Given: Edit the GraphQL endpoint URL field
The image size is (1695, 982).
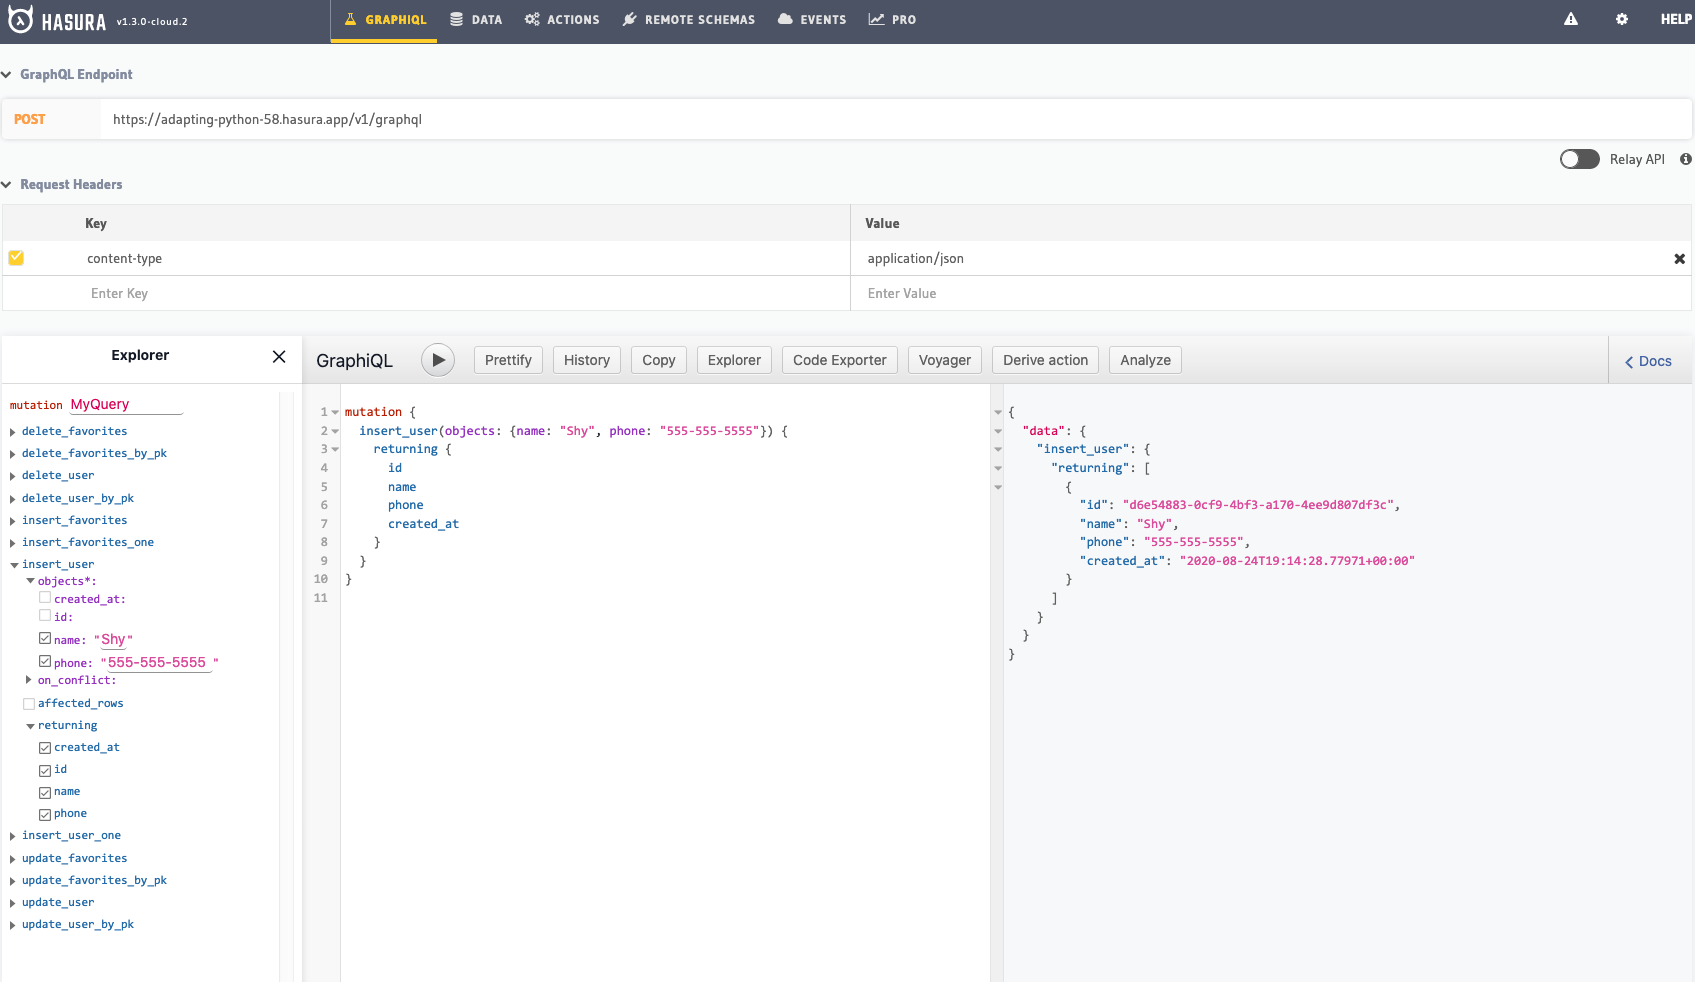Looking at the screenshot, I should pyautogui.click(x=895, y=119).
